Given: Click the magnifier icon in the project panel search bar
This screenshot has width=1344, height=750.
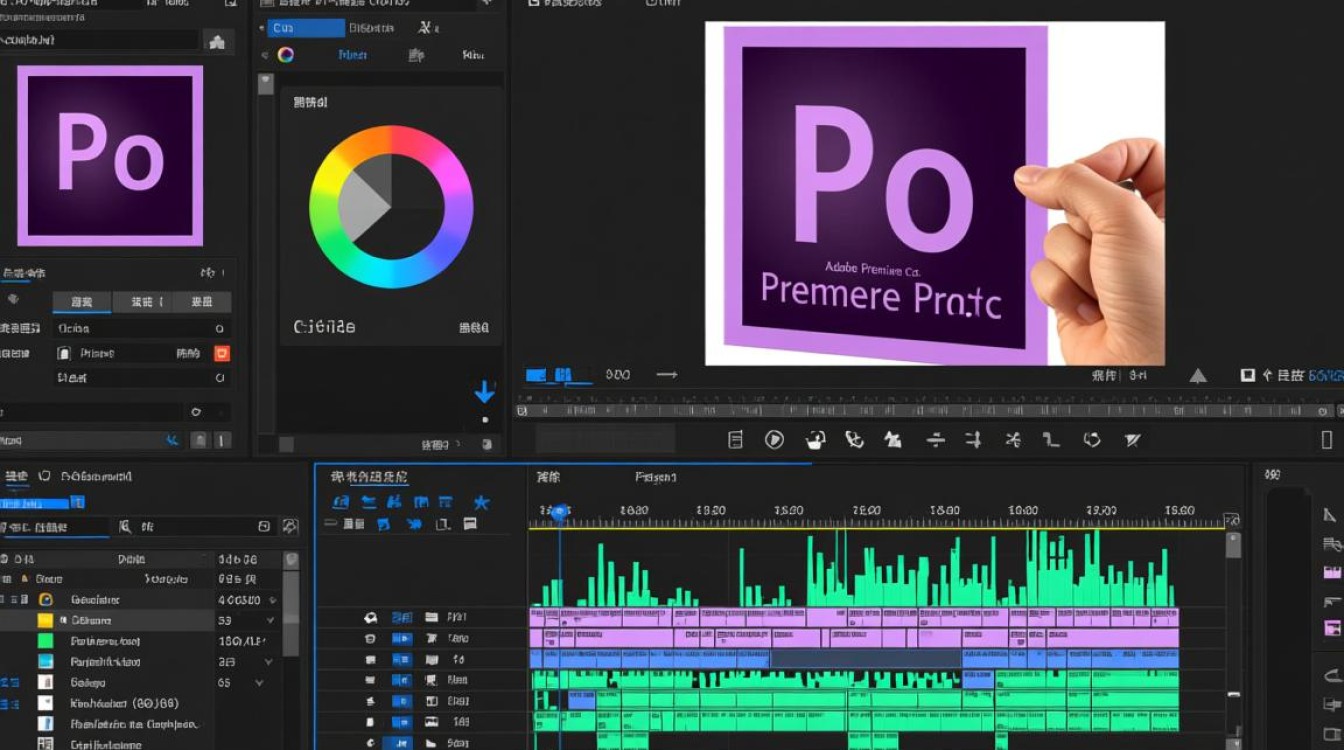Looking at the screenshot, I should coord(125,526).
